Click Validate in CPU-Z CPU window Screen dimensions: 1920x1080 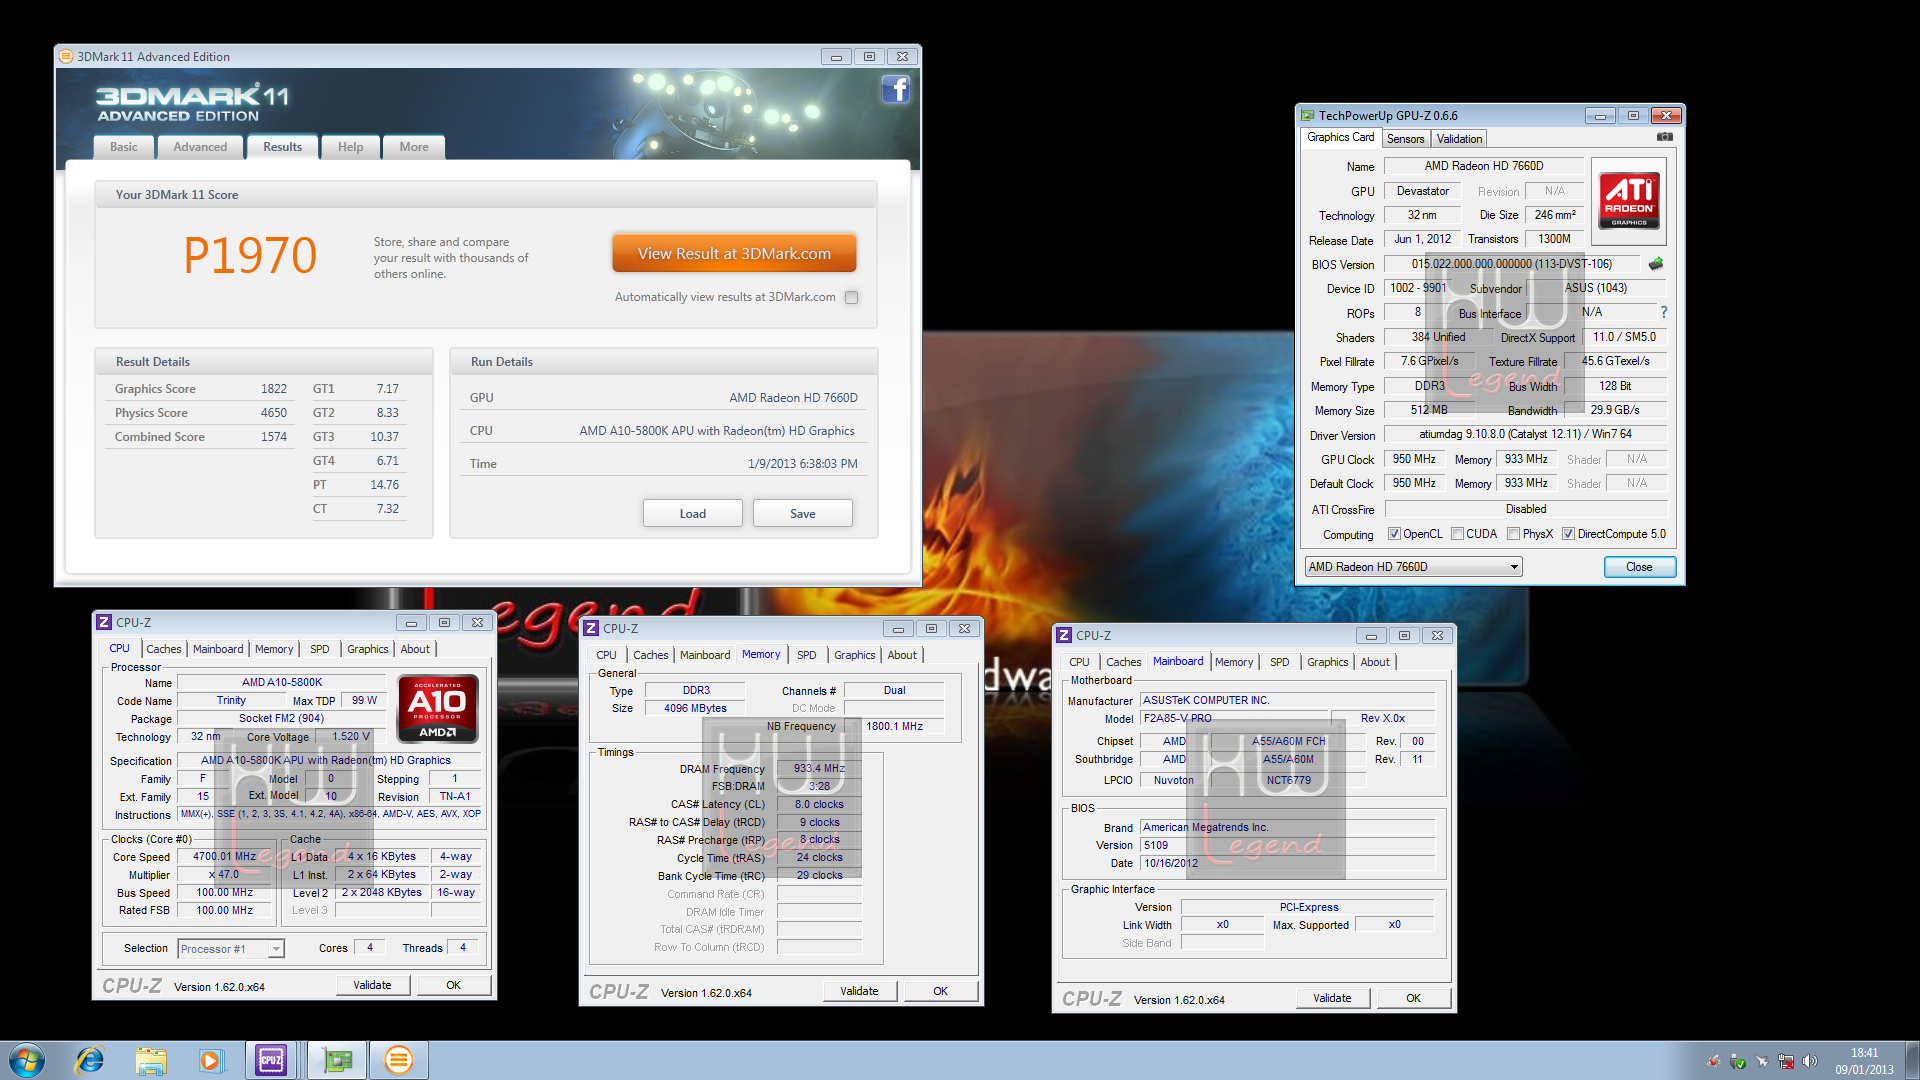372,985
